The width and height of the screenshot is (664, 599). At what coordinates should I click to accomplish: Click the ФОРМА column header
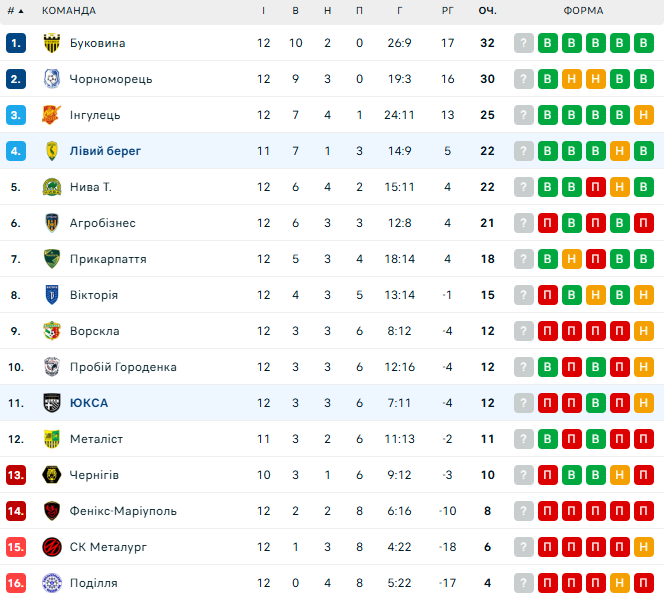pyautogui.click(x=583, y=11)
